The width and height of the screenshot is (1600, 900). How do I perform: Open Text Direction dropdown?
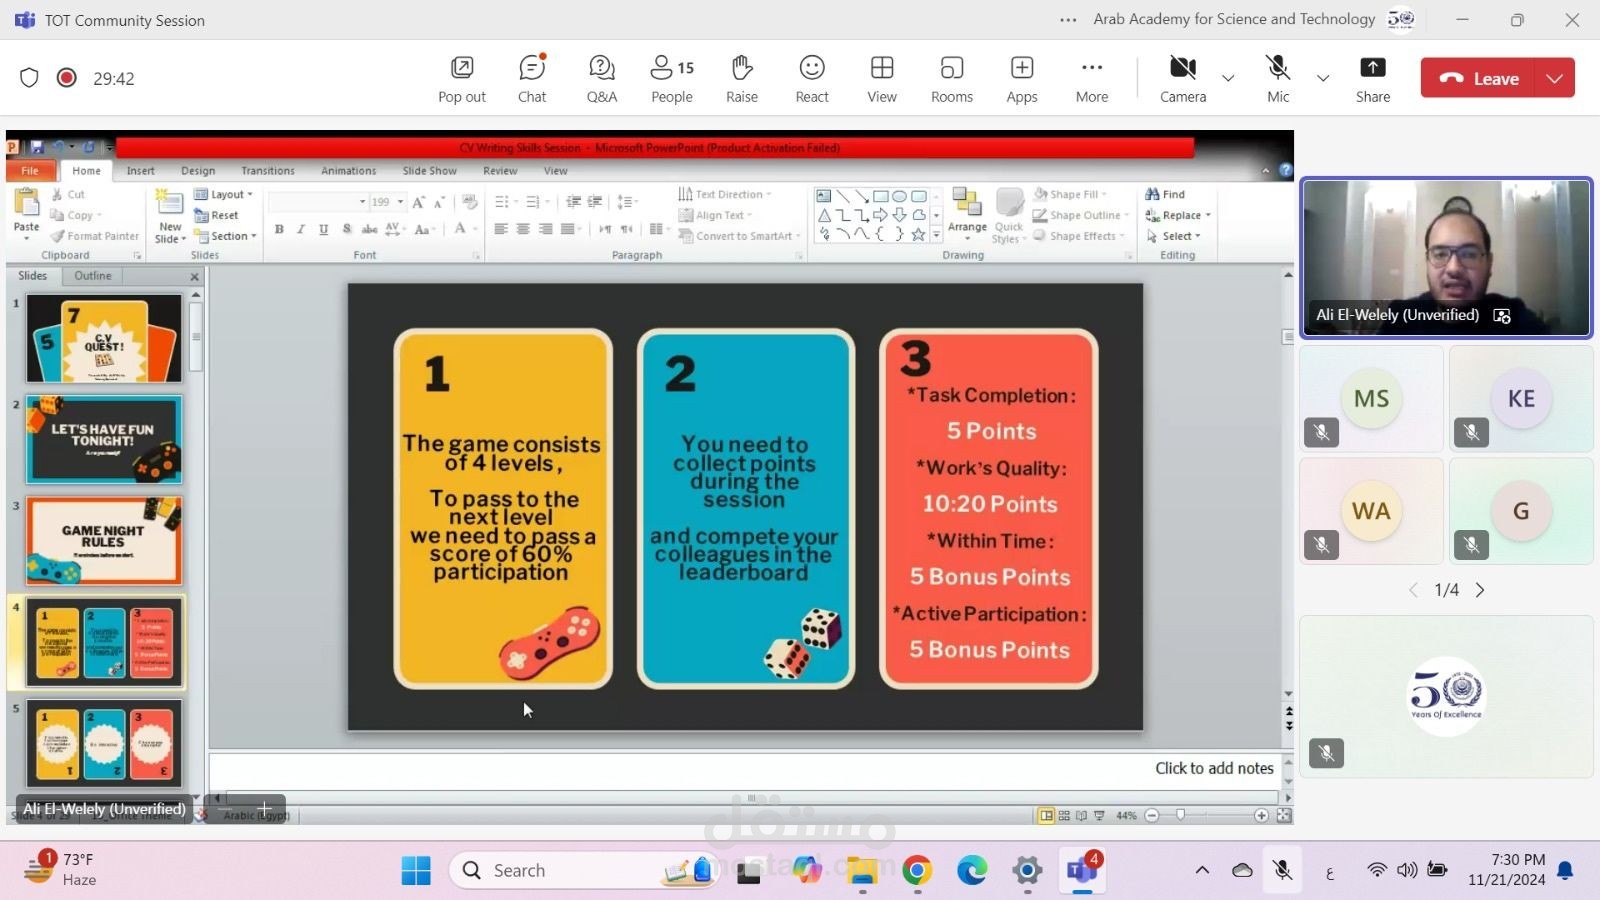tap(725, 194)
